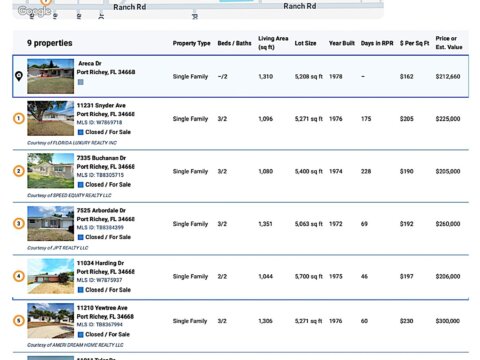Image resolution: width=480 pixels, height=360 pixels.
Task: Click 'Closed / For Sale' status for 7525 Arbordale Dr
Action: pyautogui.click(x=108, y=237)
